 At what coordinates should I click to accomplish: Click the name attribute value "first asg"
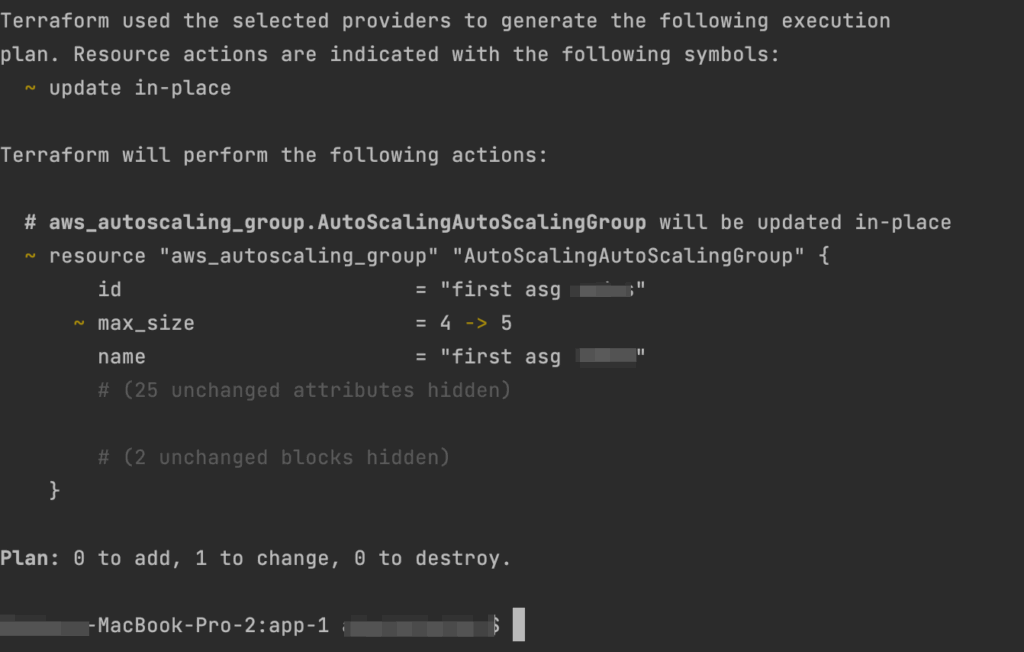pos(543,357)
